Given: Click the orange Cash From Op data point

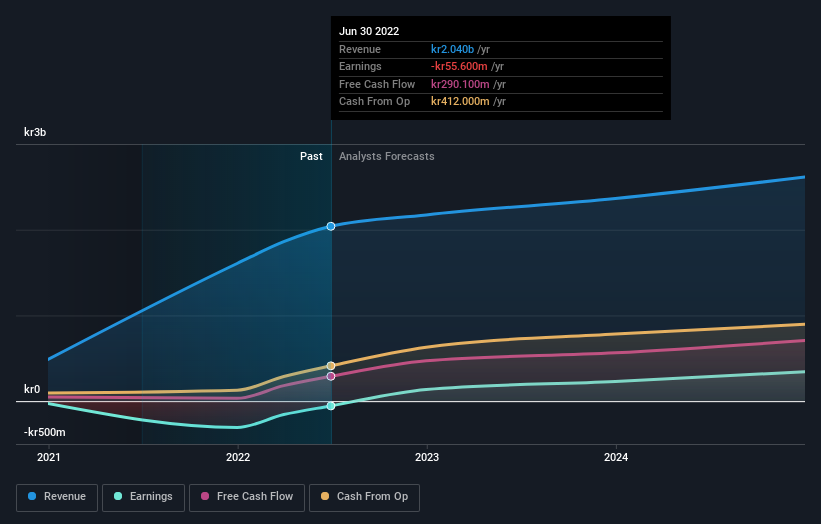Looking at the screenshot, I should pos(331,366).
